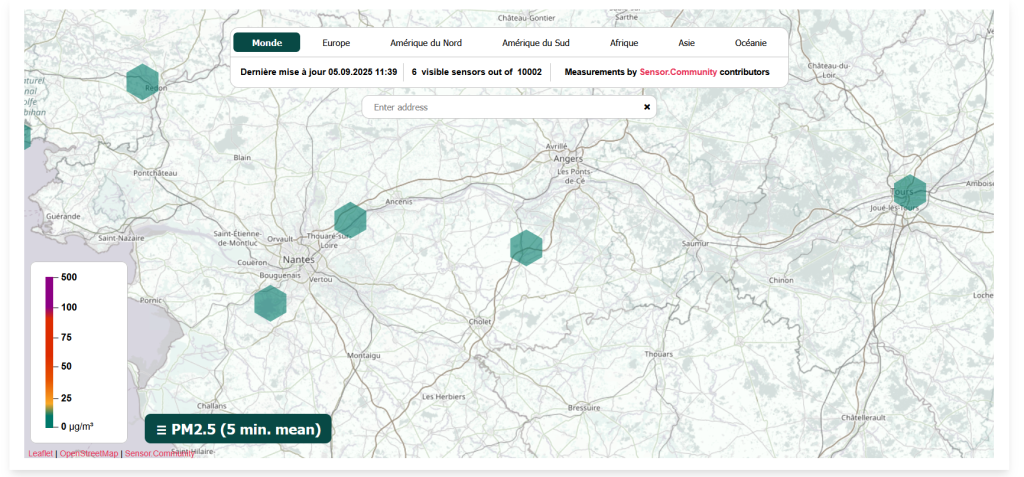Show the Océanie region tab
The height and width of the screenshot is (477, 1024).
click(x=750, y=43)
